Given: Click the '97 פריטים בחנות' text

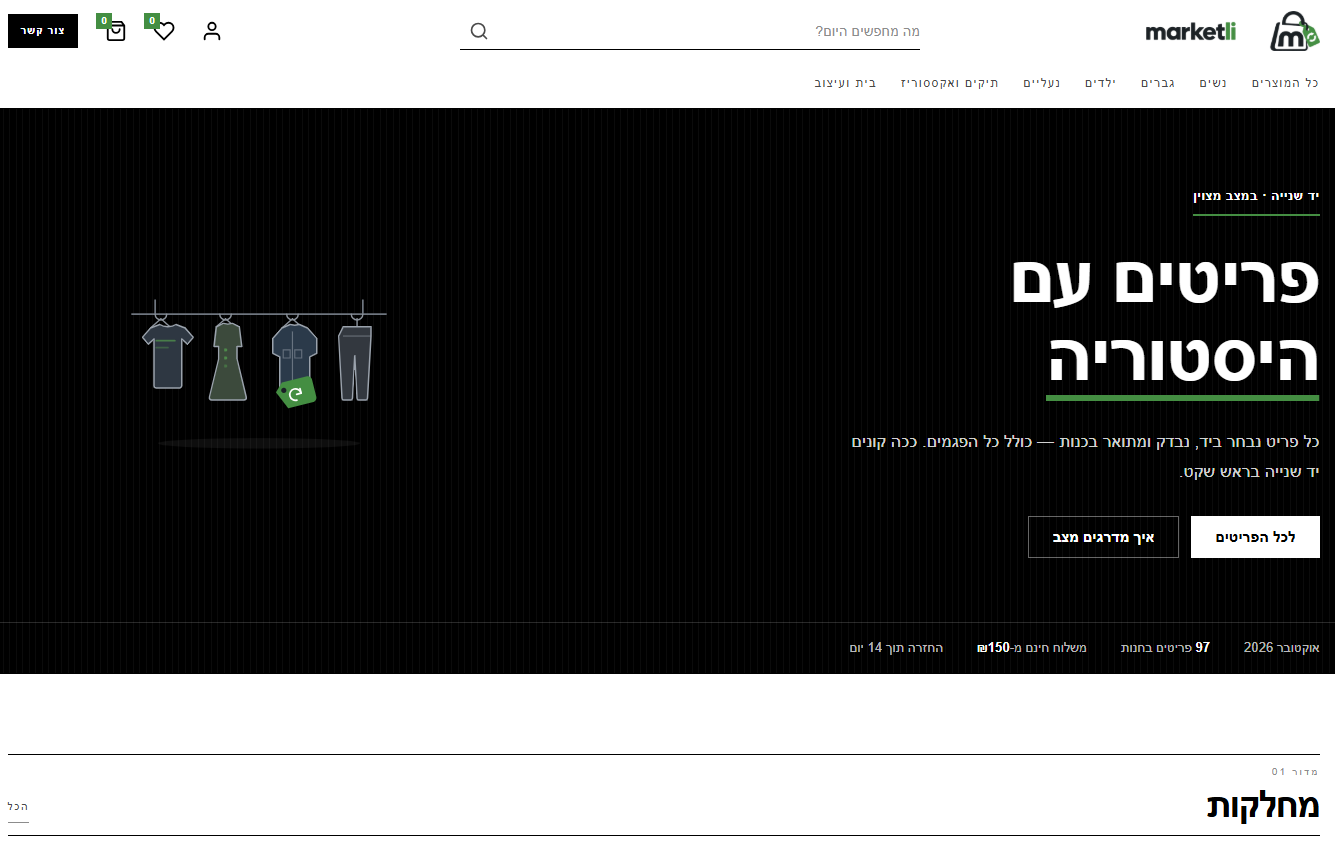Looking at the screenshot, I should coord(1165,648).
